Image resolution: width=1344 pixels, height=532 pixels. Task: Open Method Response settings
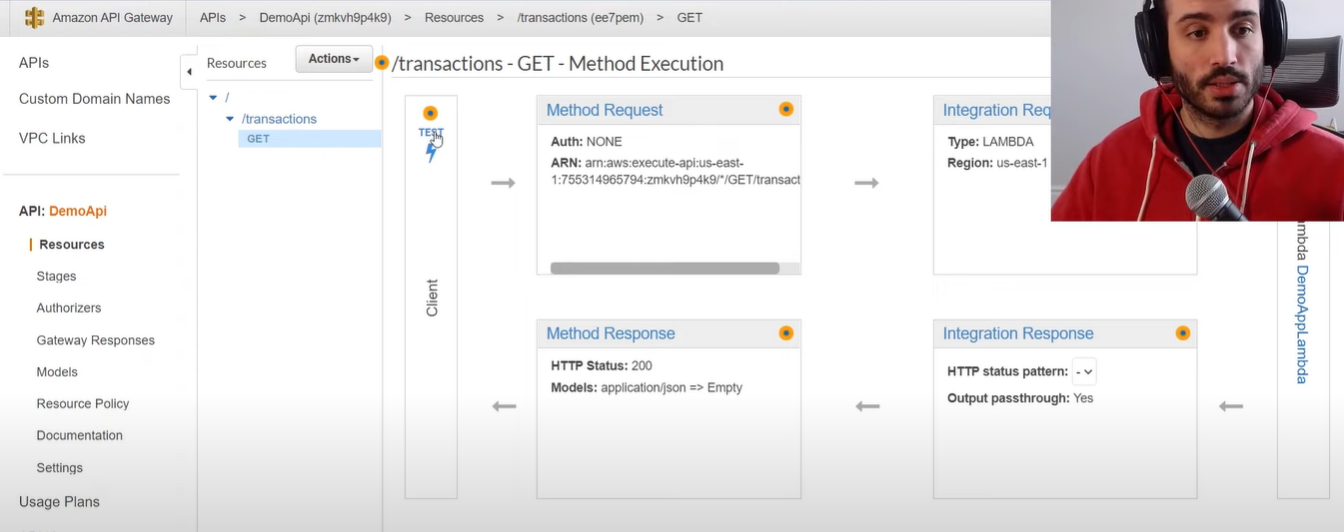(610, 334)
